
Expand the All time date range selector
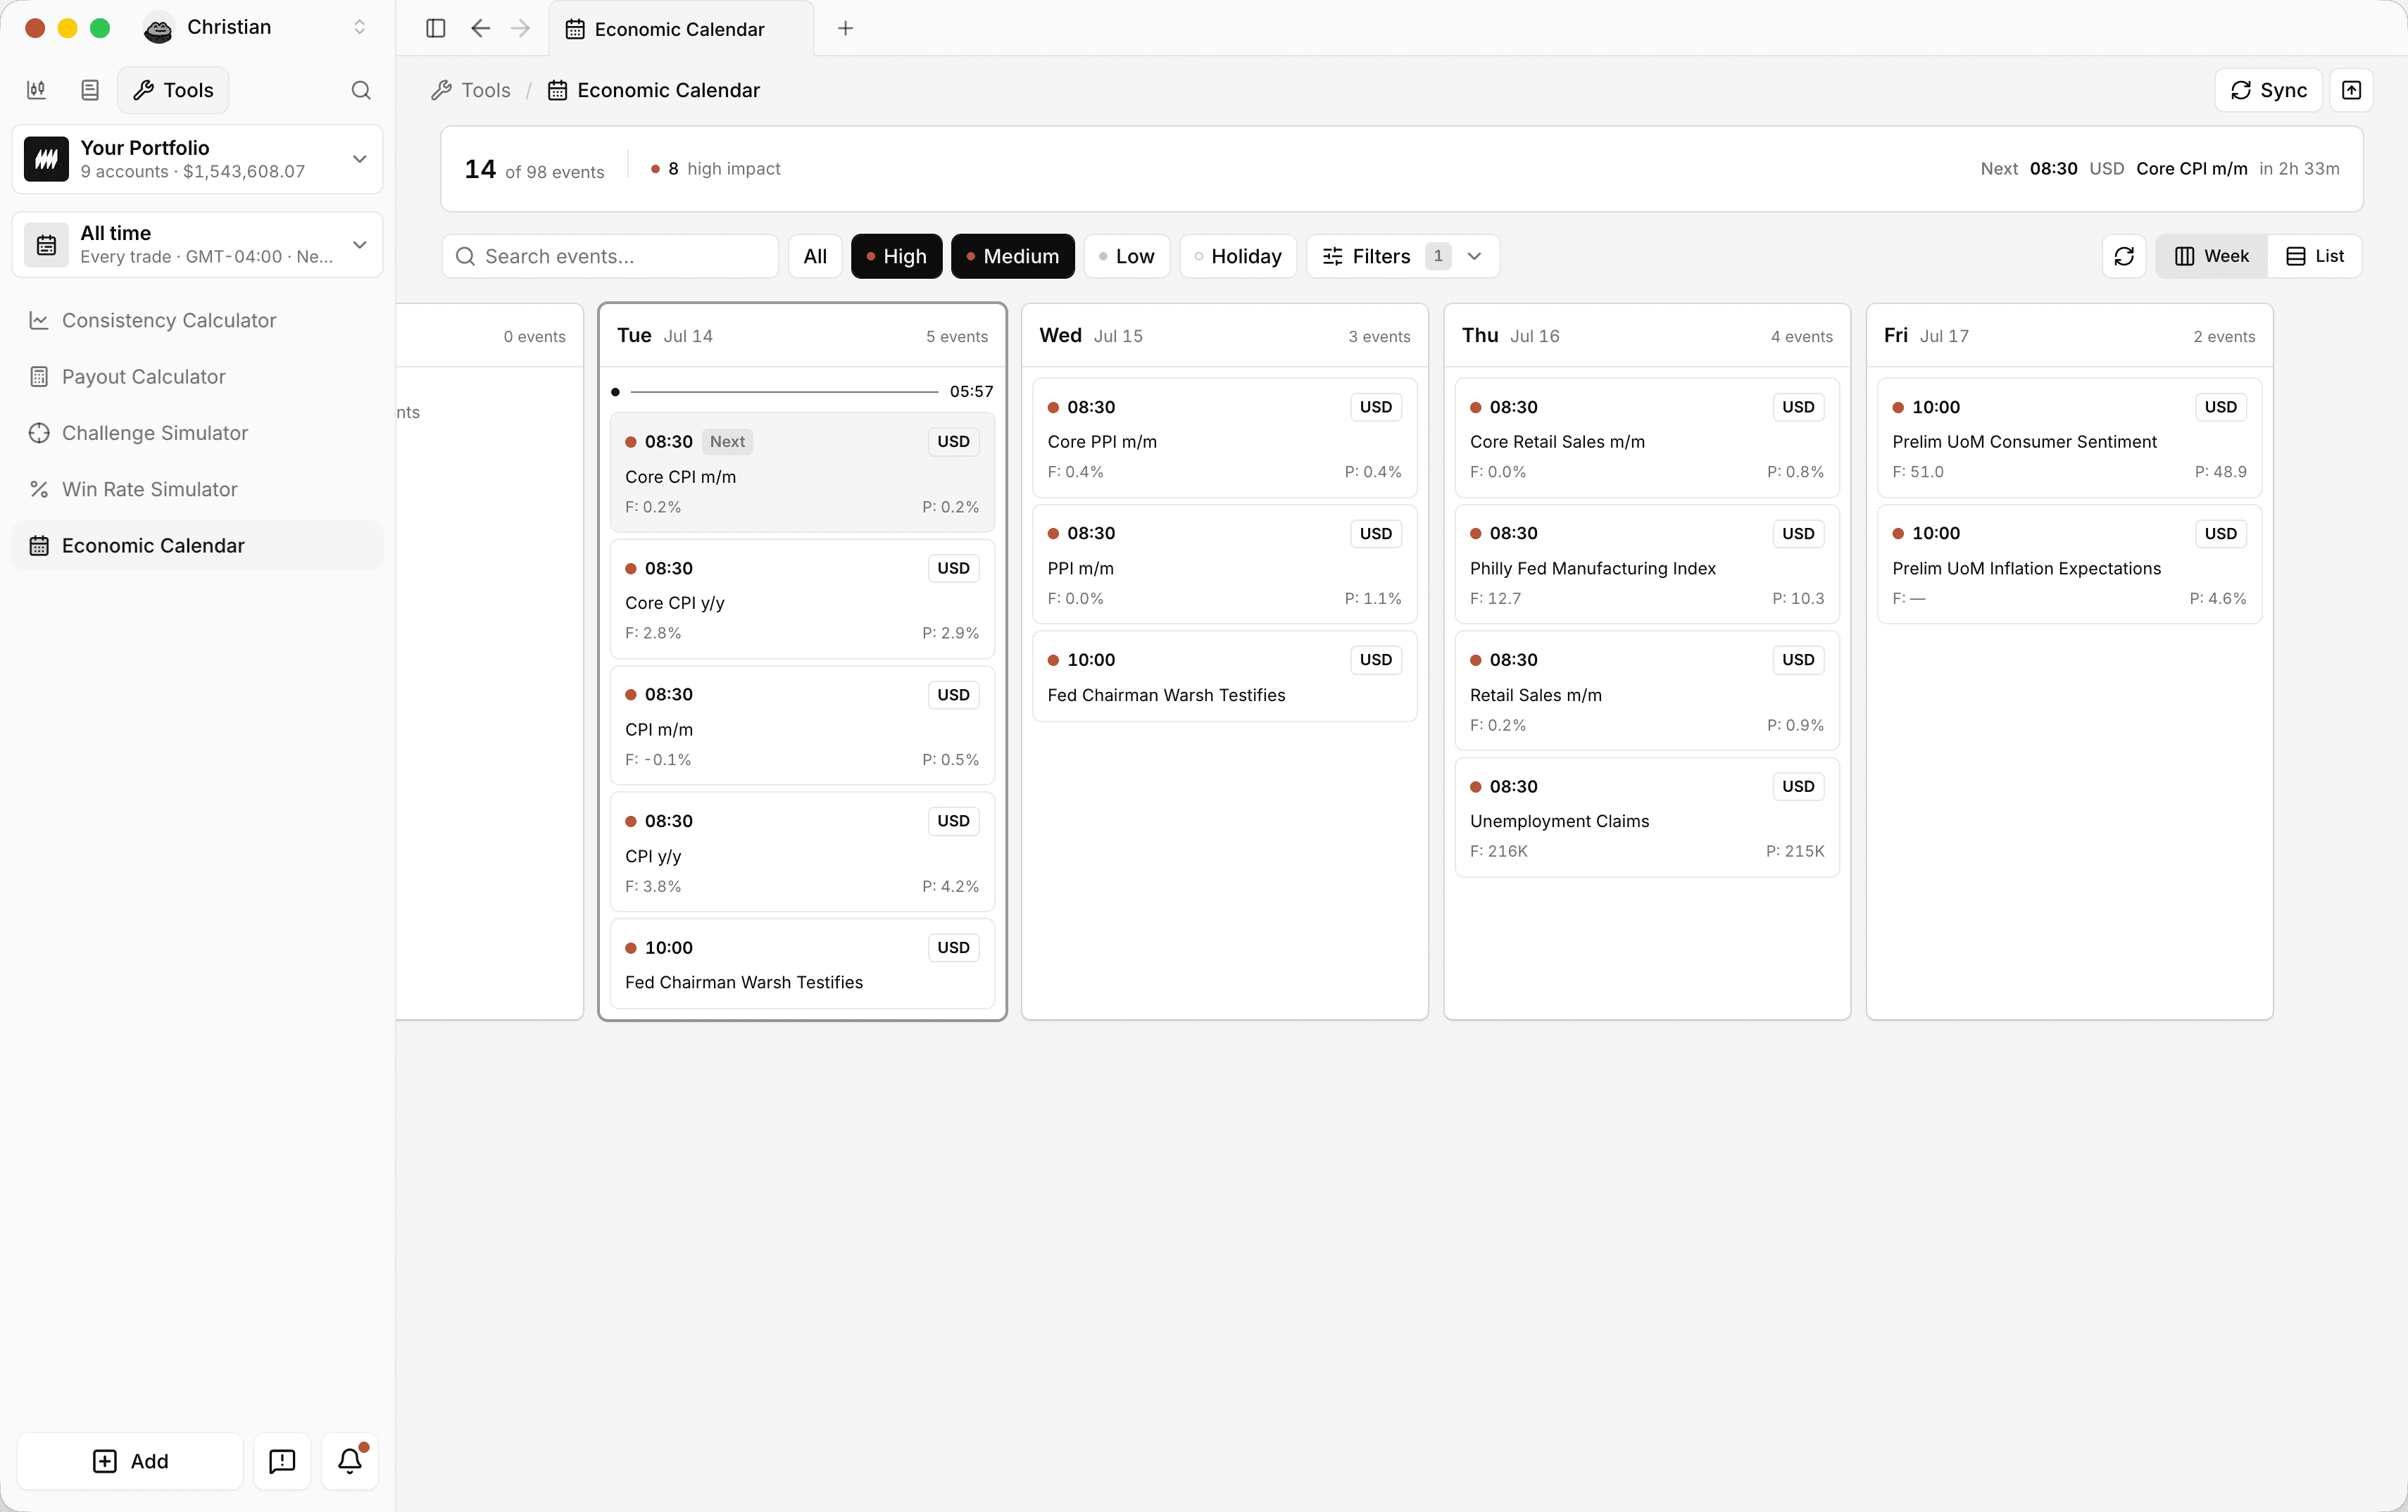(197, 245)
